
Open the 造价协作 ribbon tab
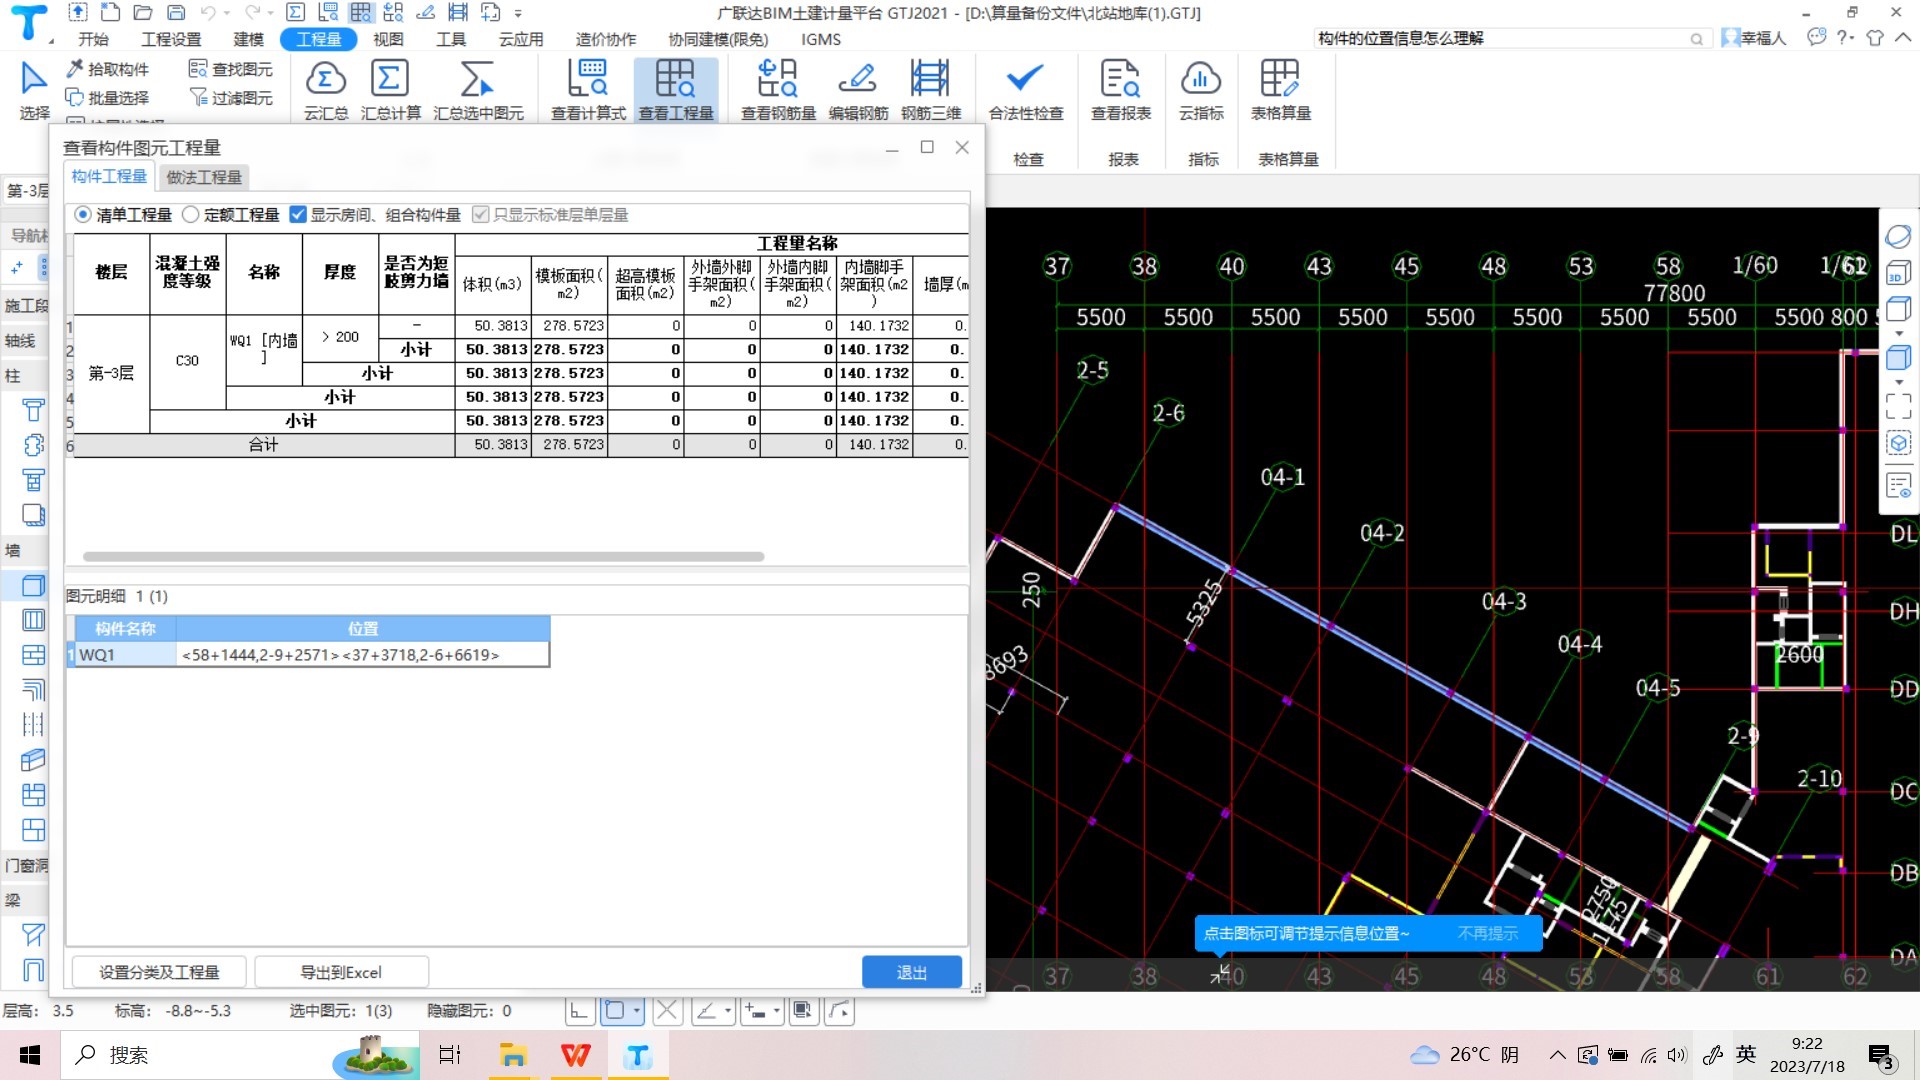(x=606, y=39)
